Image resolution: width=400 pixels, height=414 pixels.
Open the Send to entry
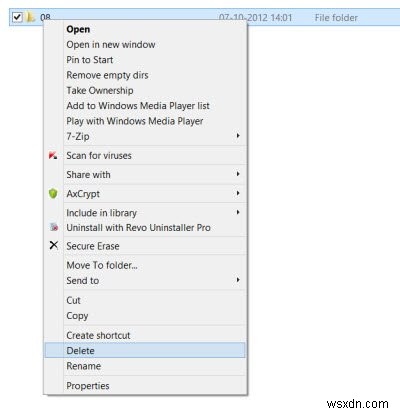[x=145, y=281]
